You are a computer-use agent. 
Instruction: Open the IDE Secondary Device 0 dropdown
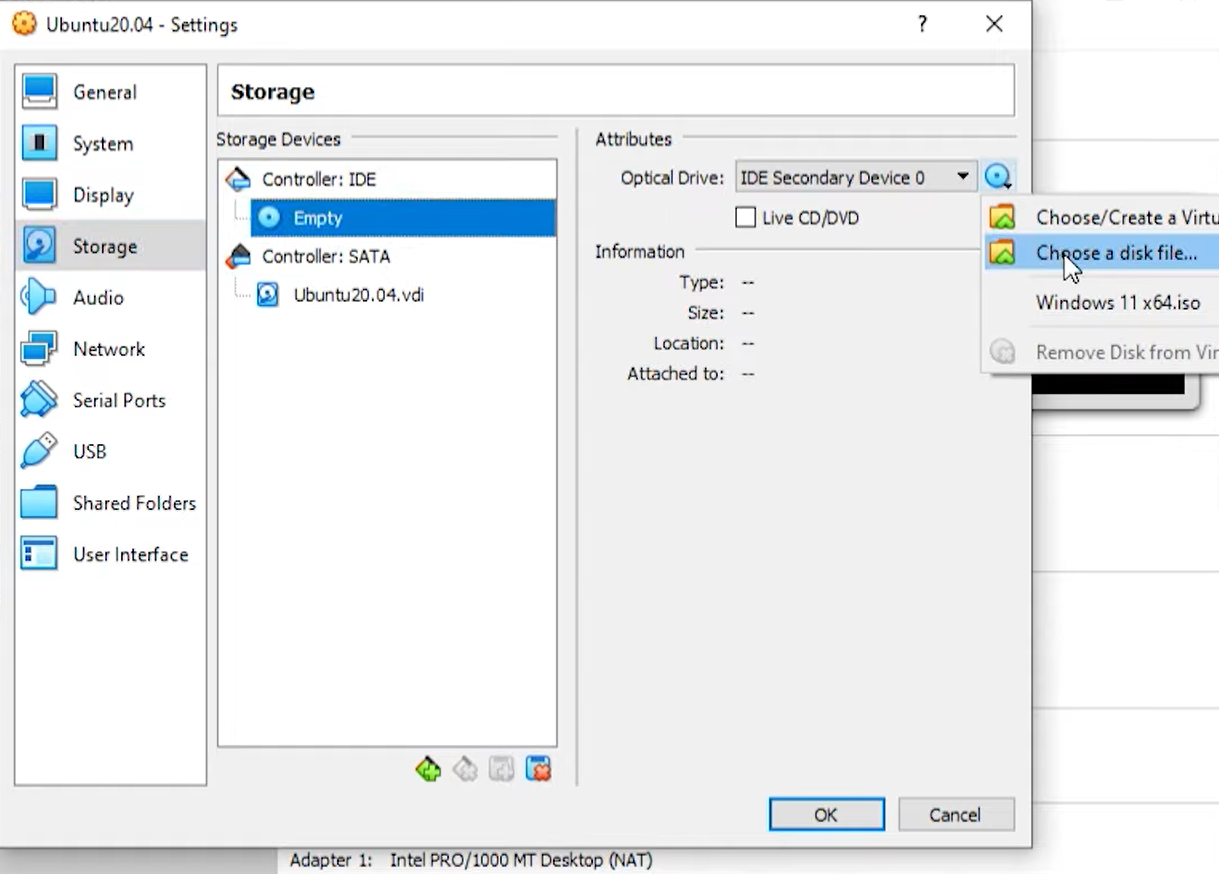856,178
